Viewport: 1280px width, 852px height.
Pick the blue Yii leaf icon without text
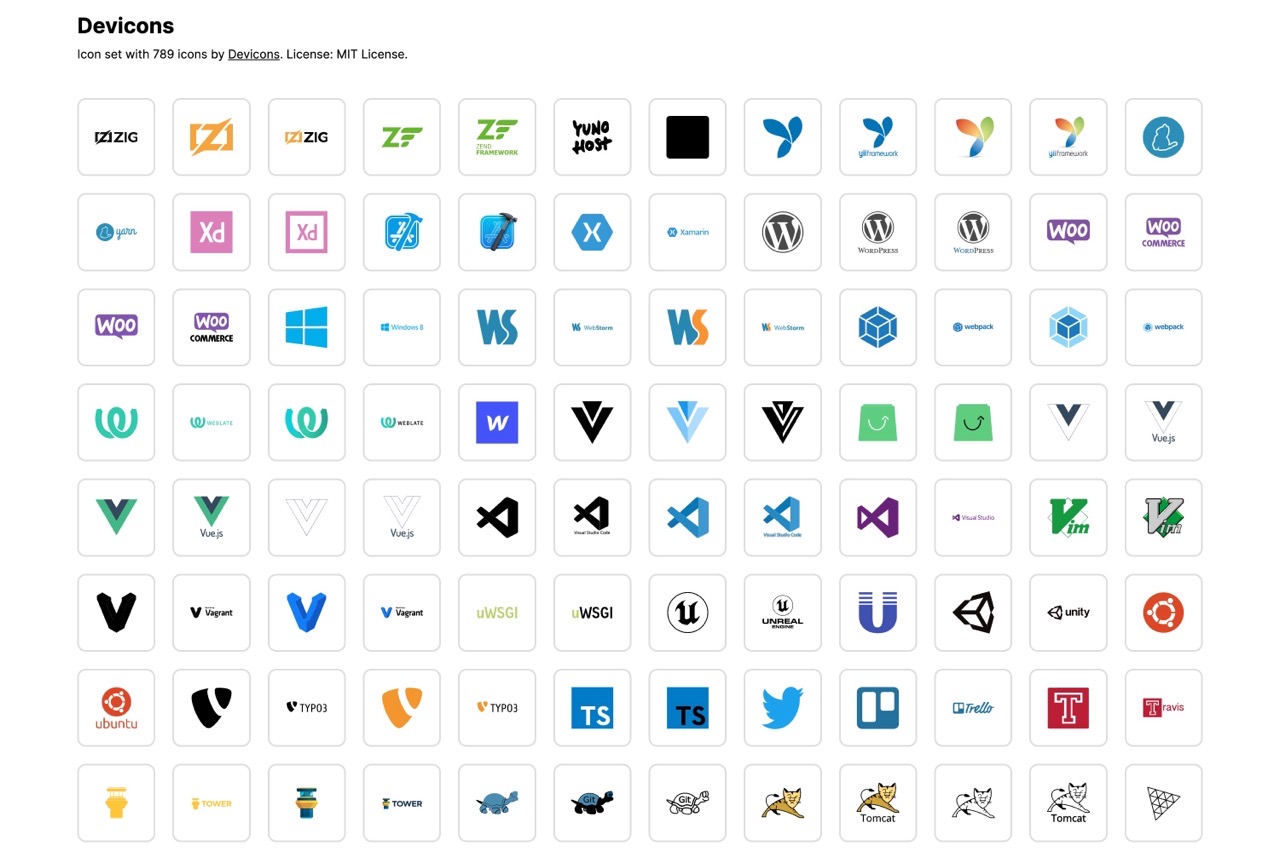click(783, 137)
